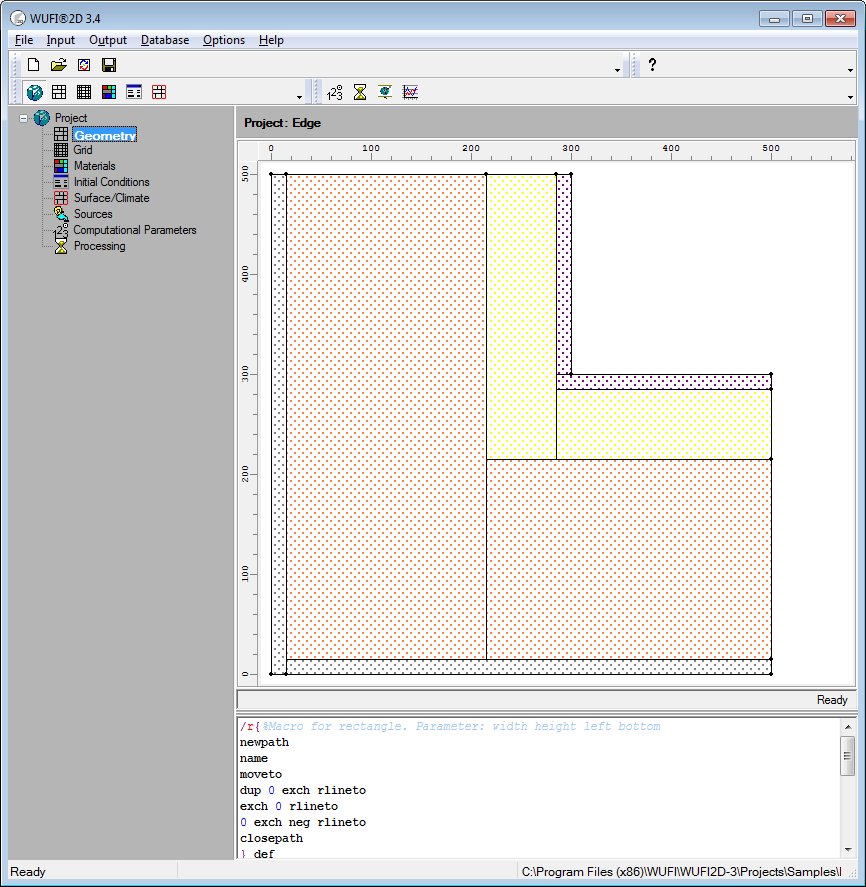Click the graph output toolbar icon

[x=410, y=92]
